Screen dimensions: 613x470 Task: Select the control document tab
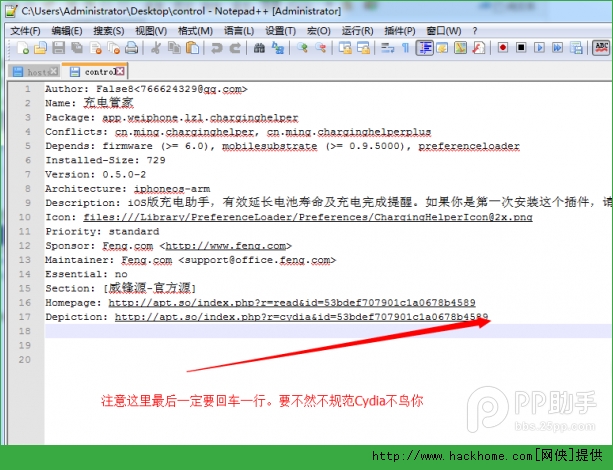[94, 72]
